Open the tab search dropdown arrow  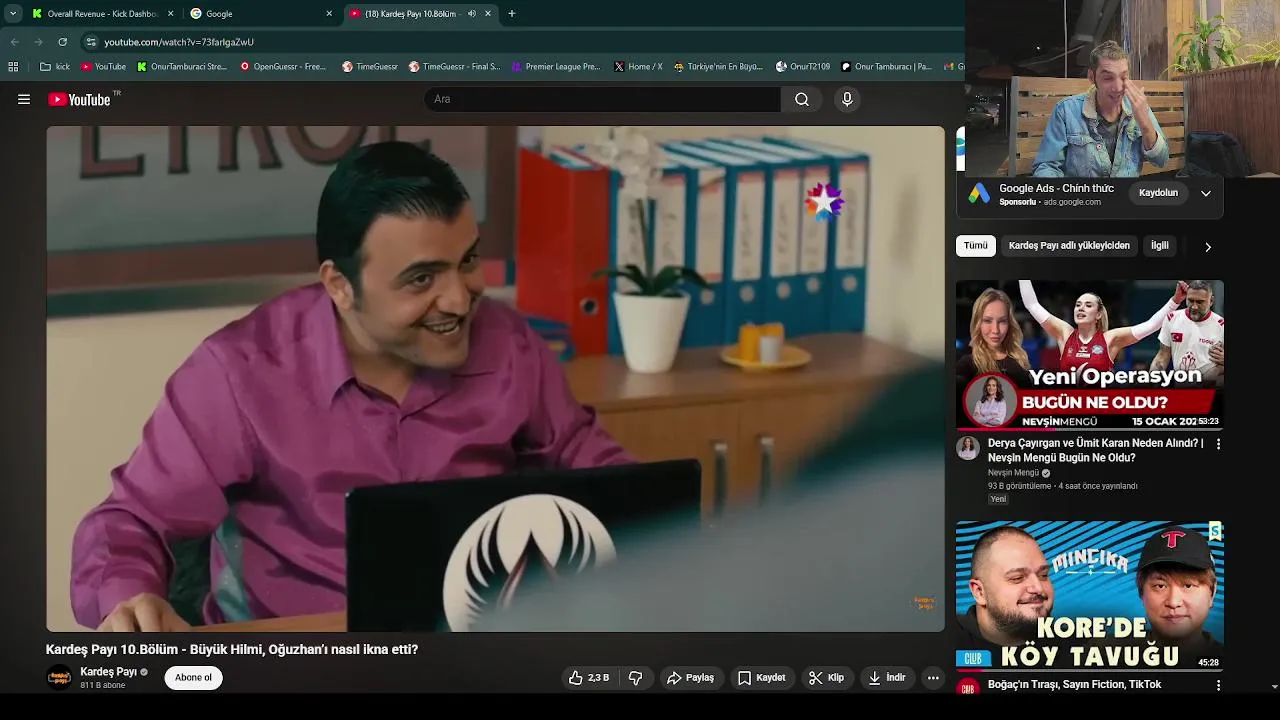click(x=13, y=14)
